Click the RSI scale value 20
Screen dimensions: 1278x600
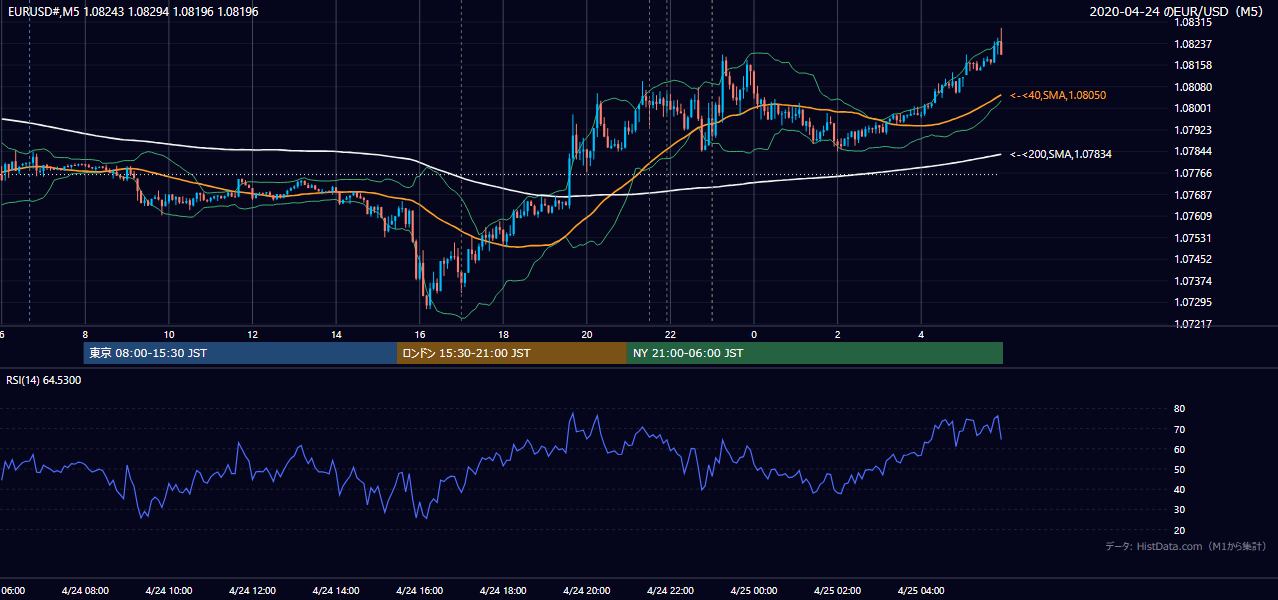pyautogui.click(x=1180, y=530)
